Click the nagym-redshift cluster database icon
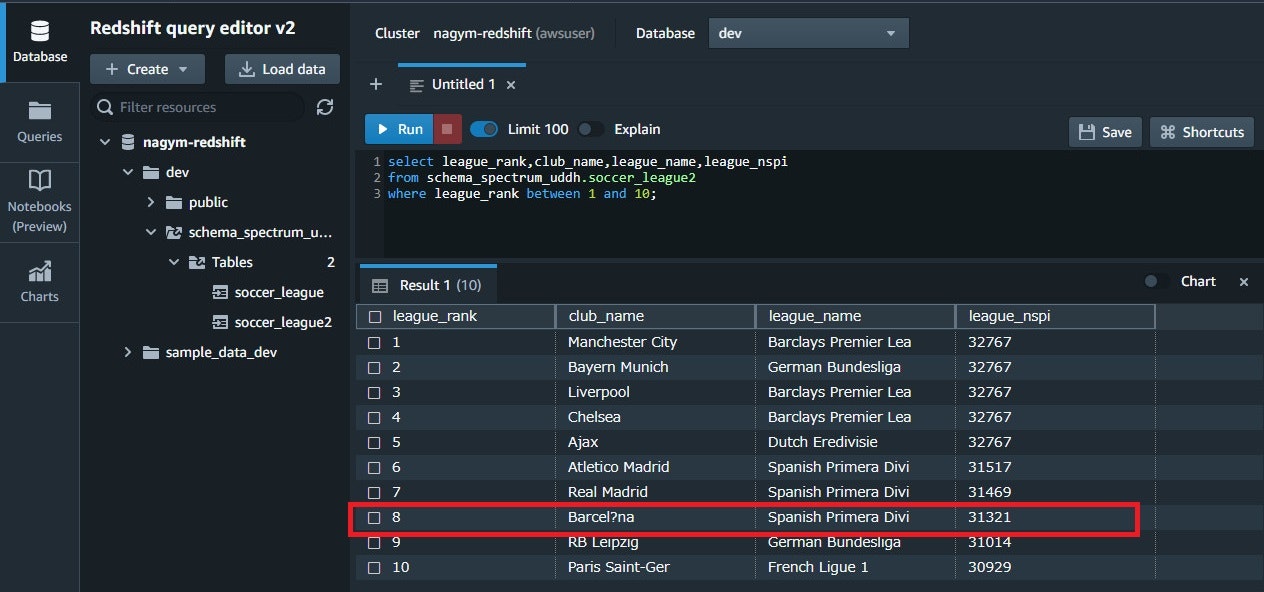The width and height of the screenshot is (1264, 592). pyautogui.click(x=127, y=142)
